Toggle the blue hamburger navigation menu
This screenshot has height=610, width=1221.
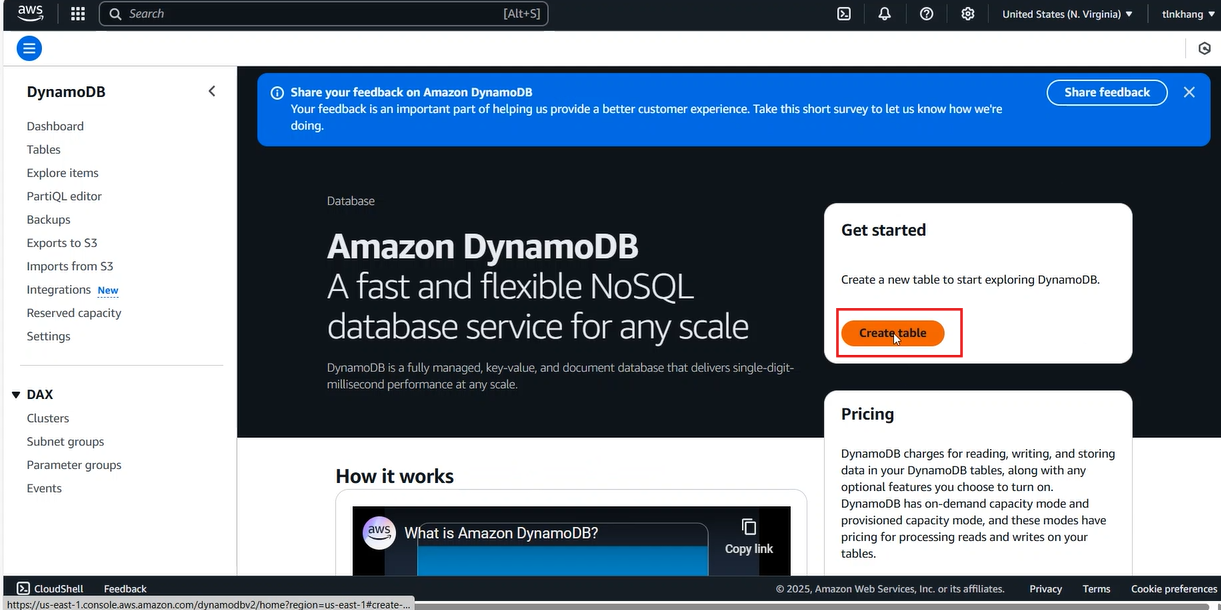pos(29,48)
